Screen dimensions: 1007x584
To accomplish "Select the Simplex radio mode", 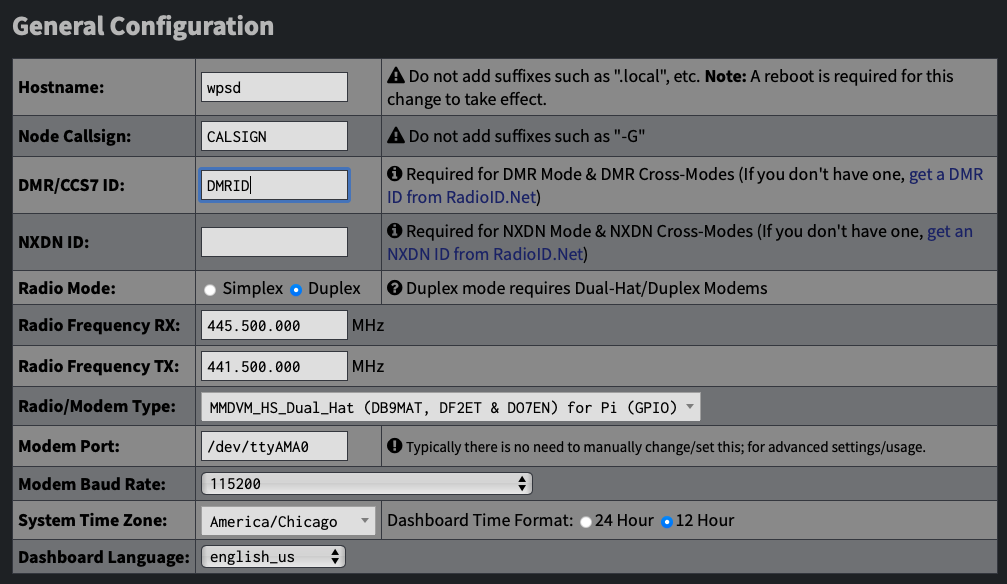I will pyautogui.click(x=210, y=290).
